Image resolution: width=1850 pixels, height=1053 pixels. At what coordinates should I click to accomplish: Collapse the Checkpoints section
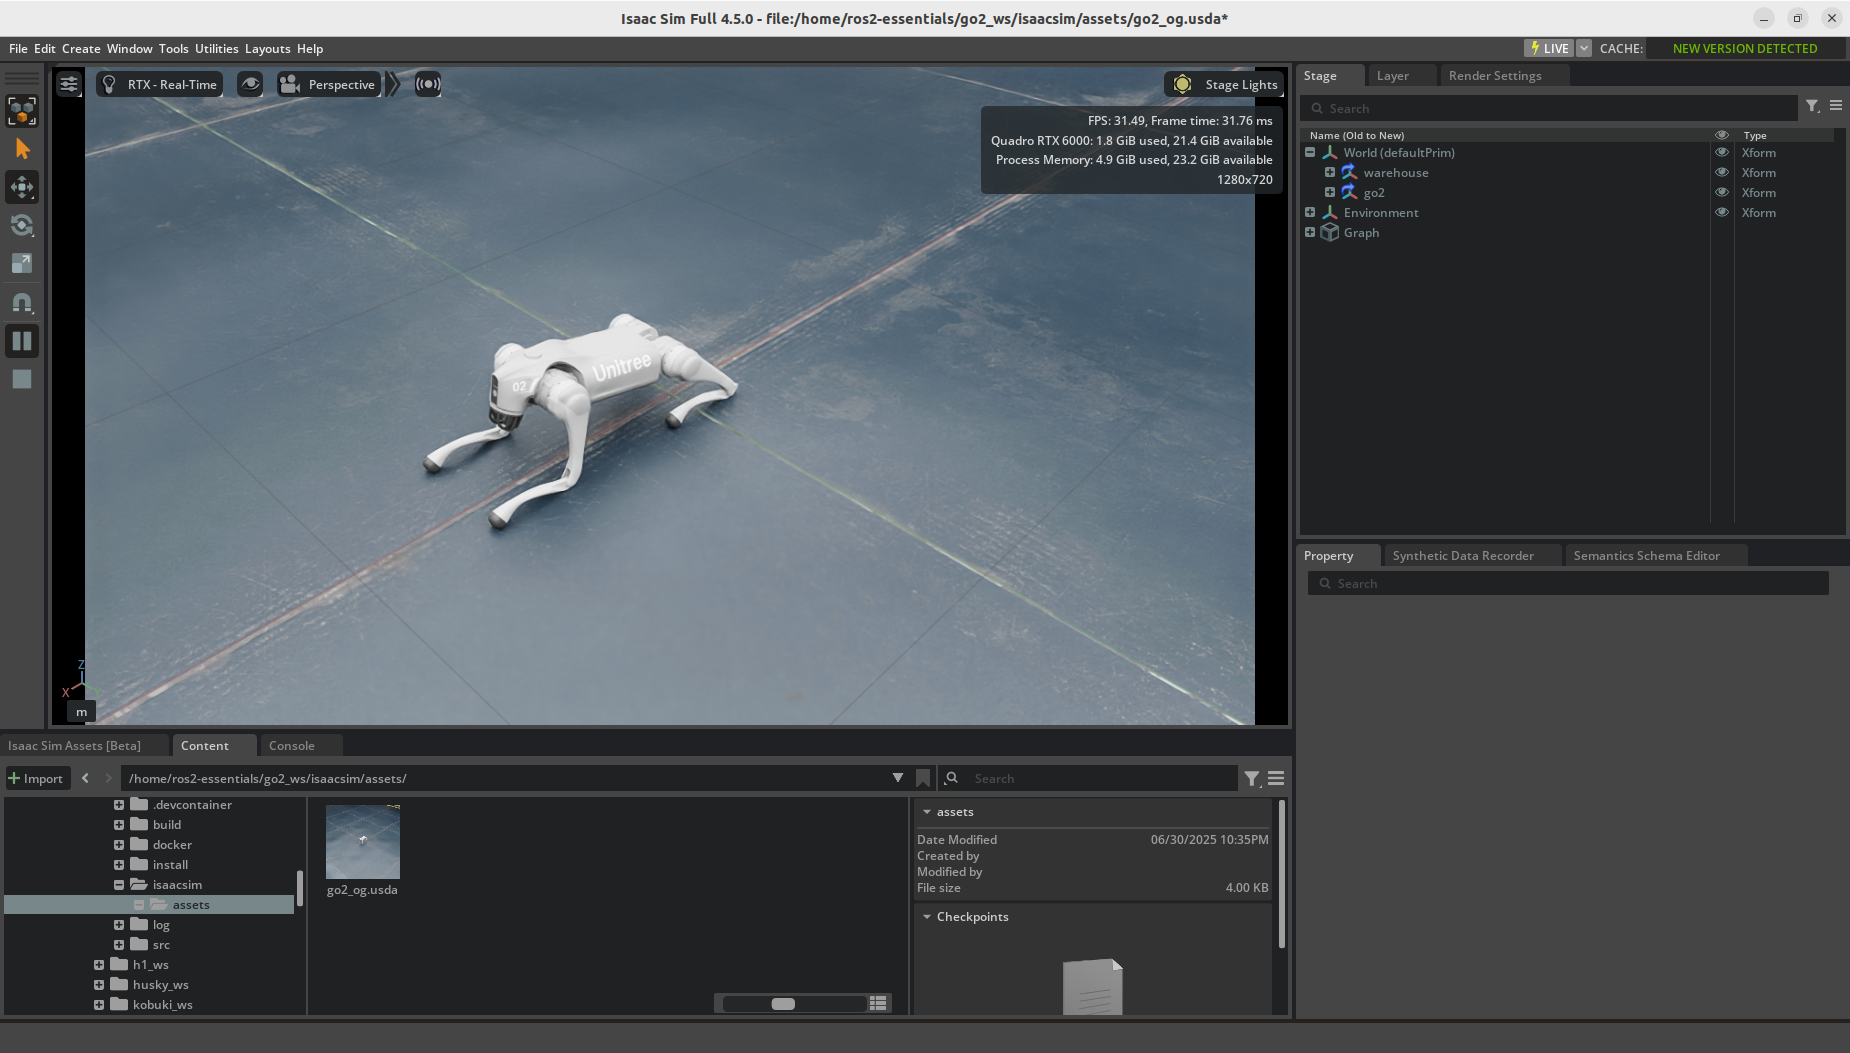(x=927, y=917)
